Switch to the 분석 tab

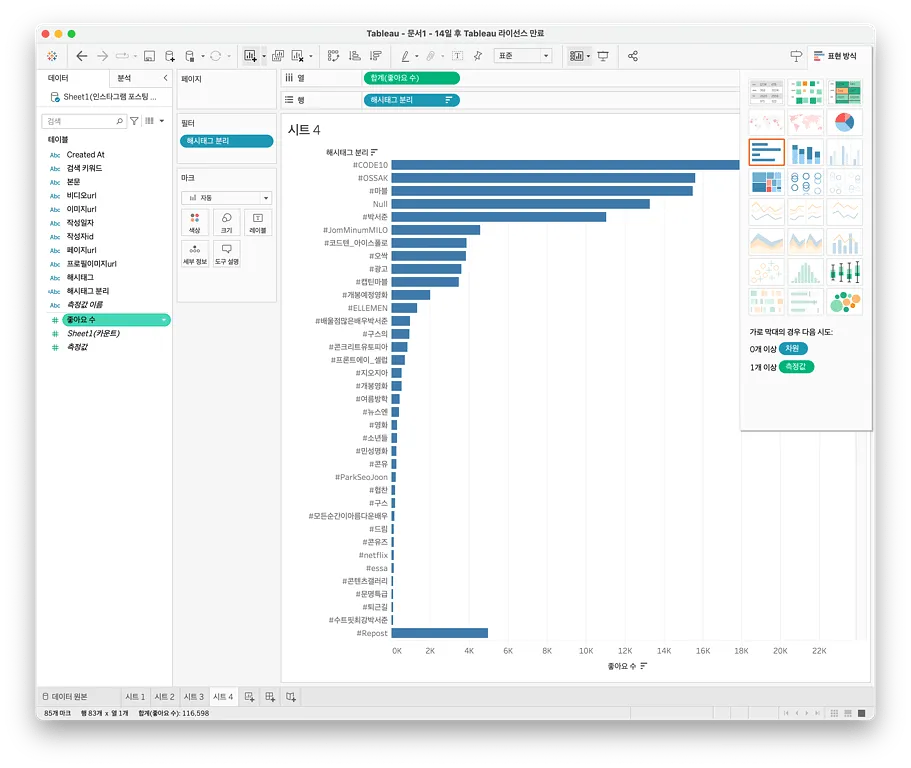[x=124, y=77]
